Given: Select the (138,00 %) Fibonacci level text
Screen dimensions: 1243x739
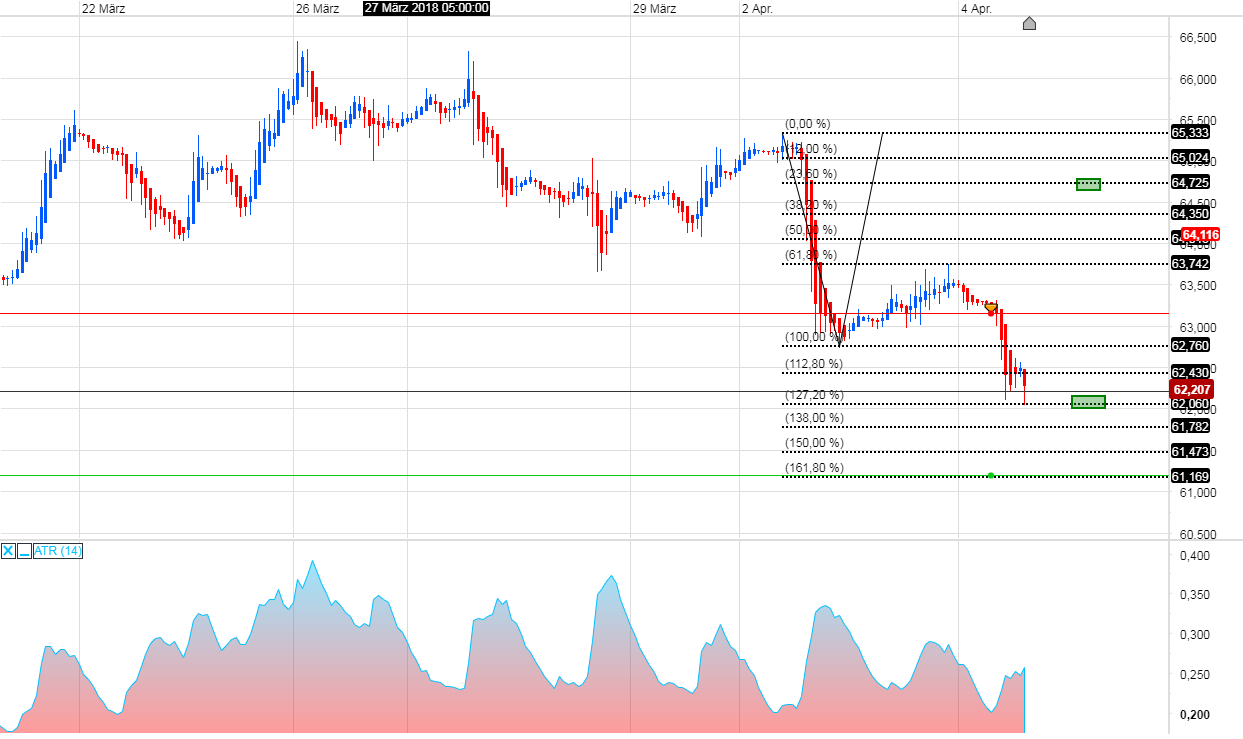Looking at the screenshot, I should [813, 418].
